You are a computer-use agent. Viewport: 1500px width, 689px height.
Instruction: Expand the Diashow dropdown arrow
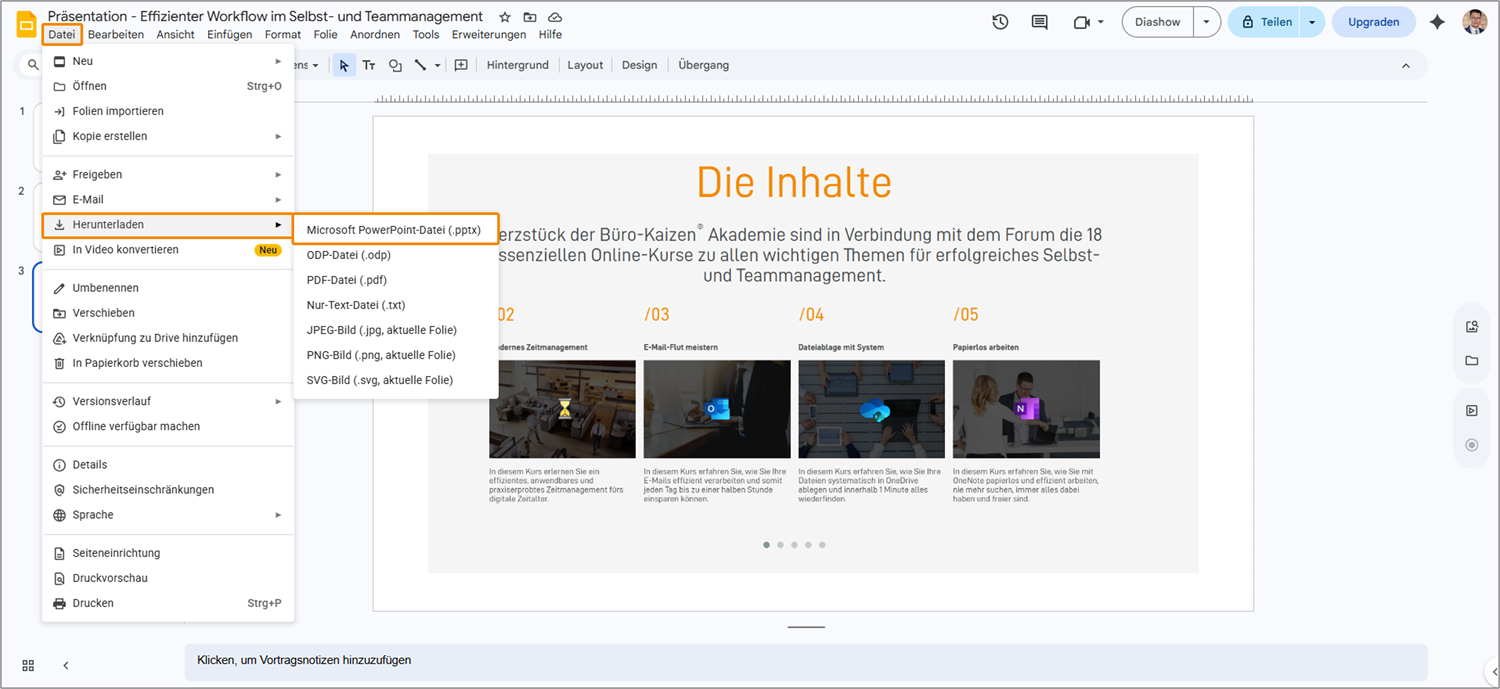point(1208,22)
